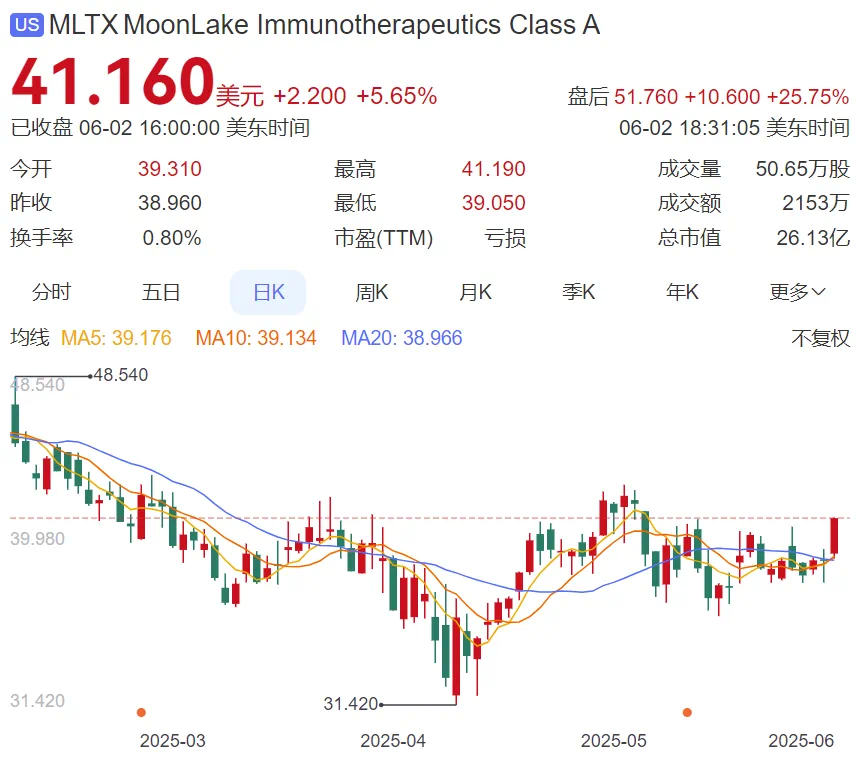Switch to the 月K tab
Screen dimensions: 858x757
(476, 292)
